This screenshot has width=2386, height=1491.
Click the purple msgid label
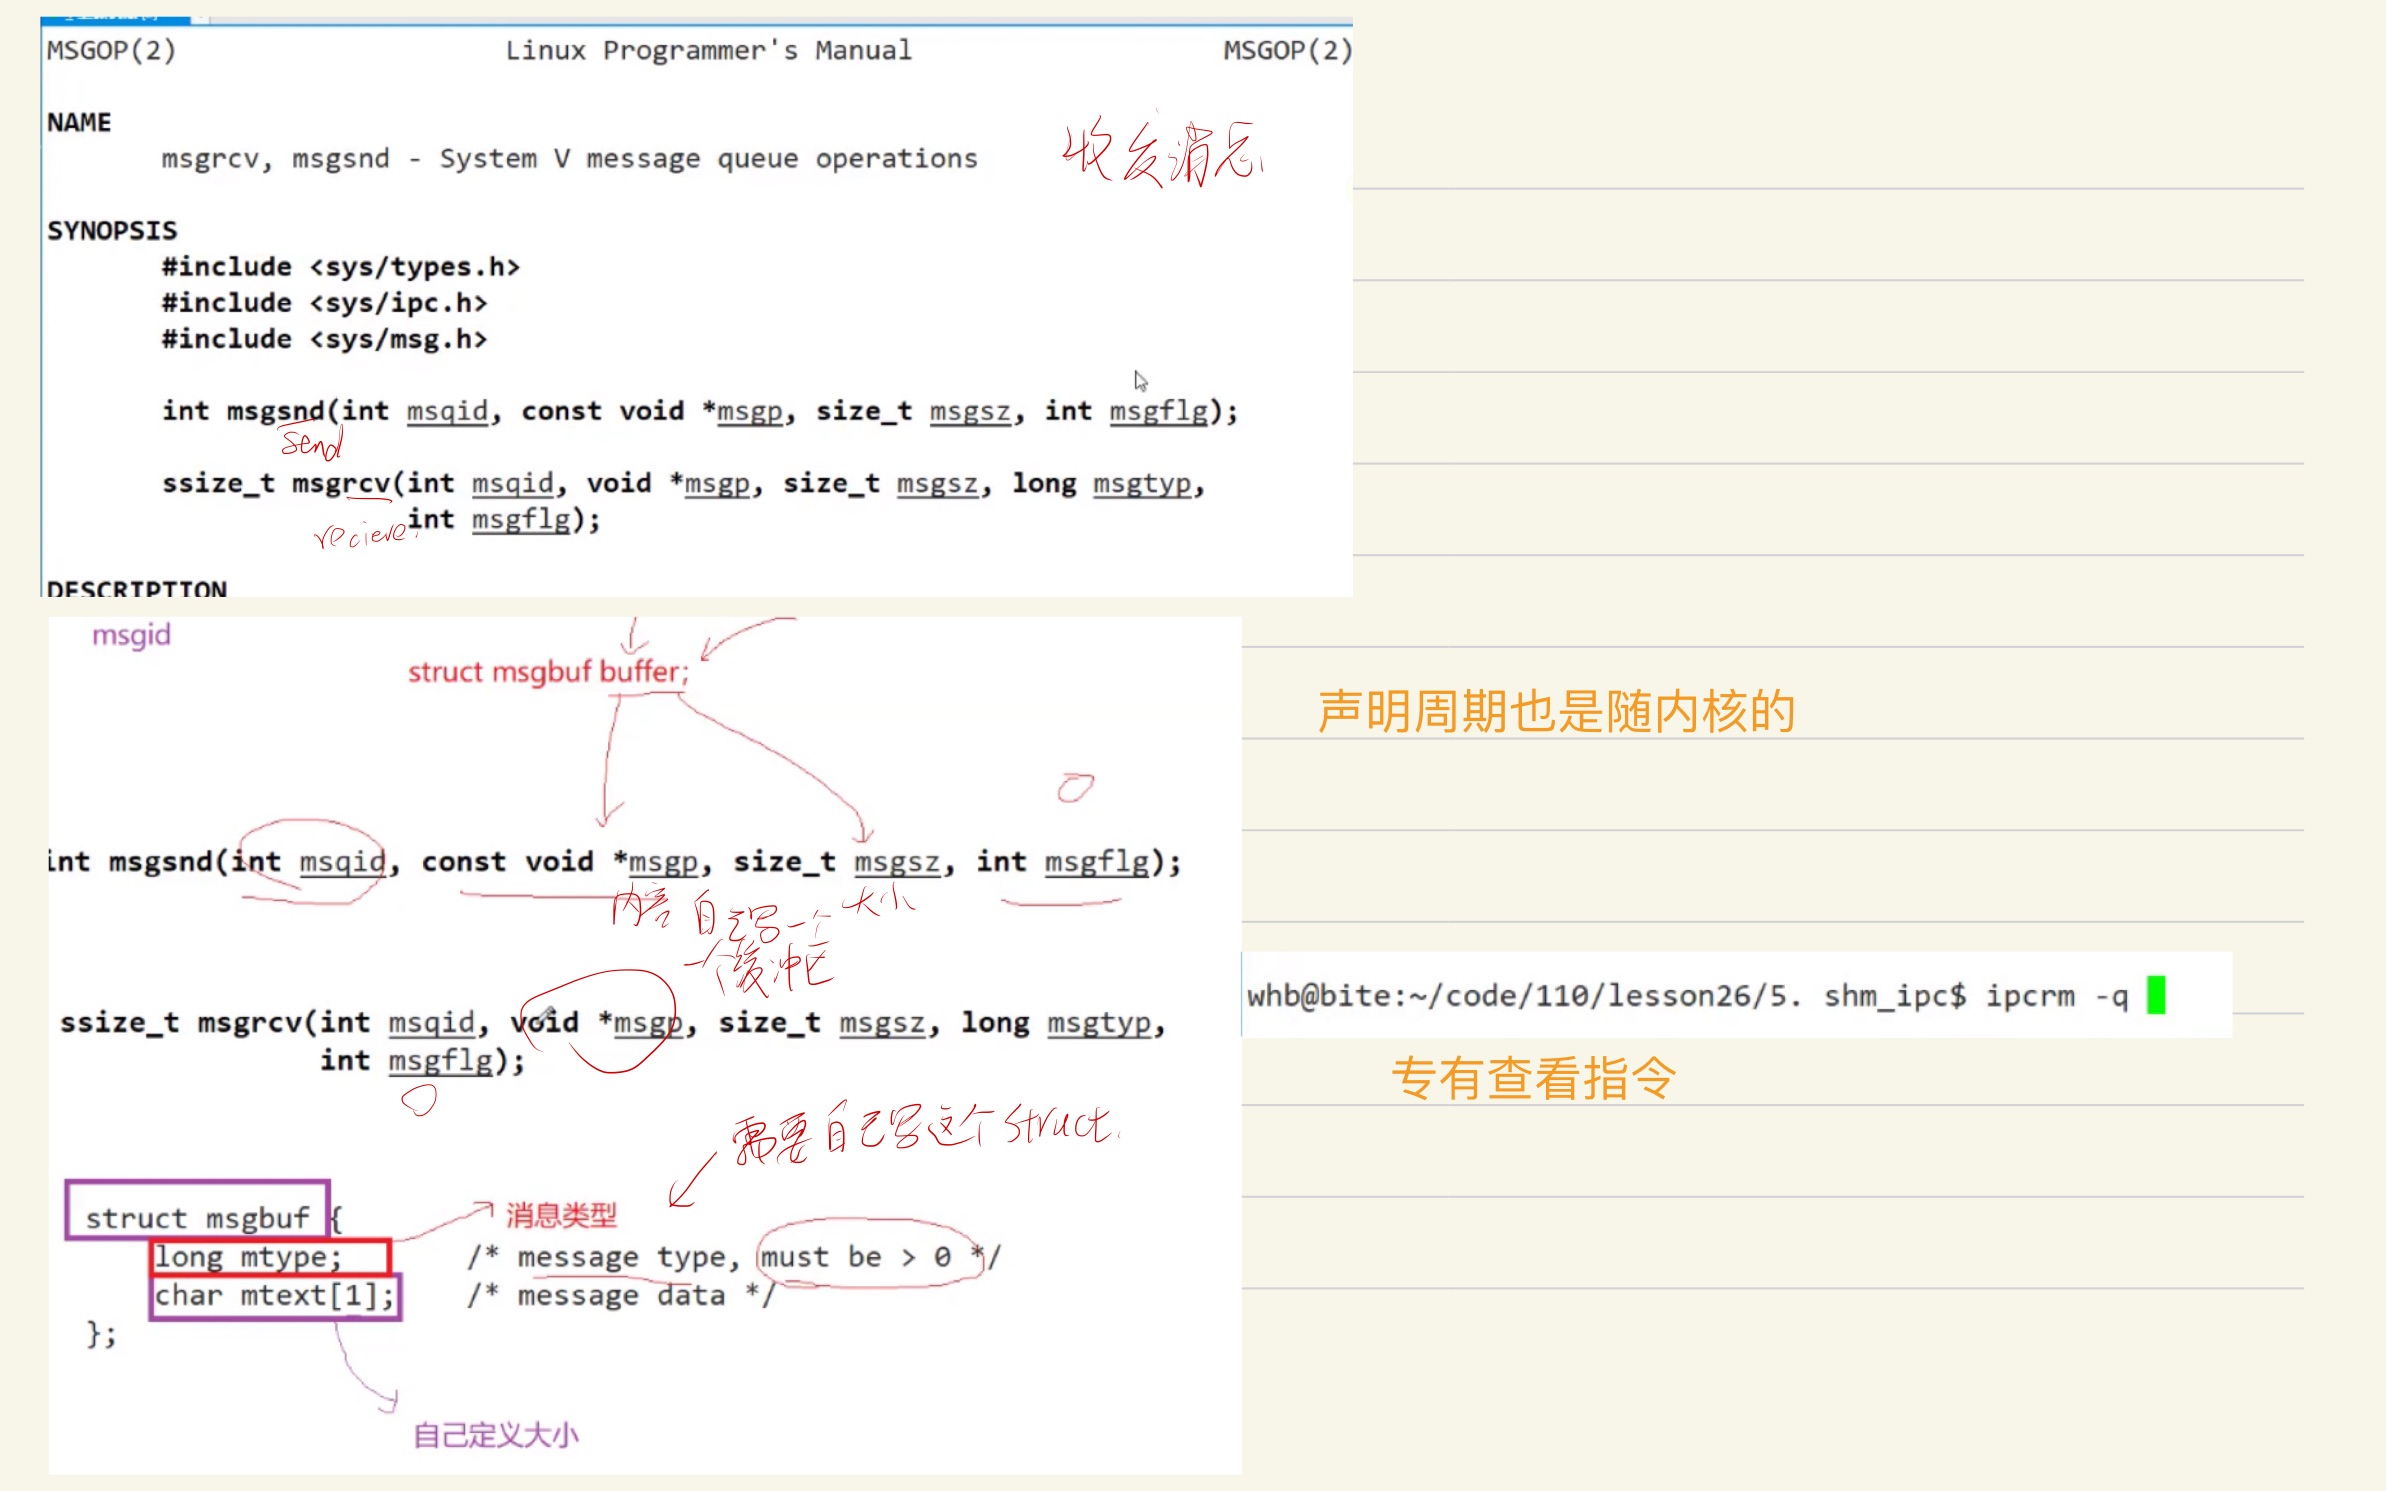pyautogui.click(x=131, y=635)
